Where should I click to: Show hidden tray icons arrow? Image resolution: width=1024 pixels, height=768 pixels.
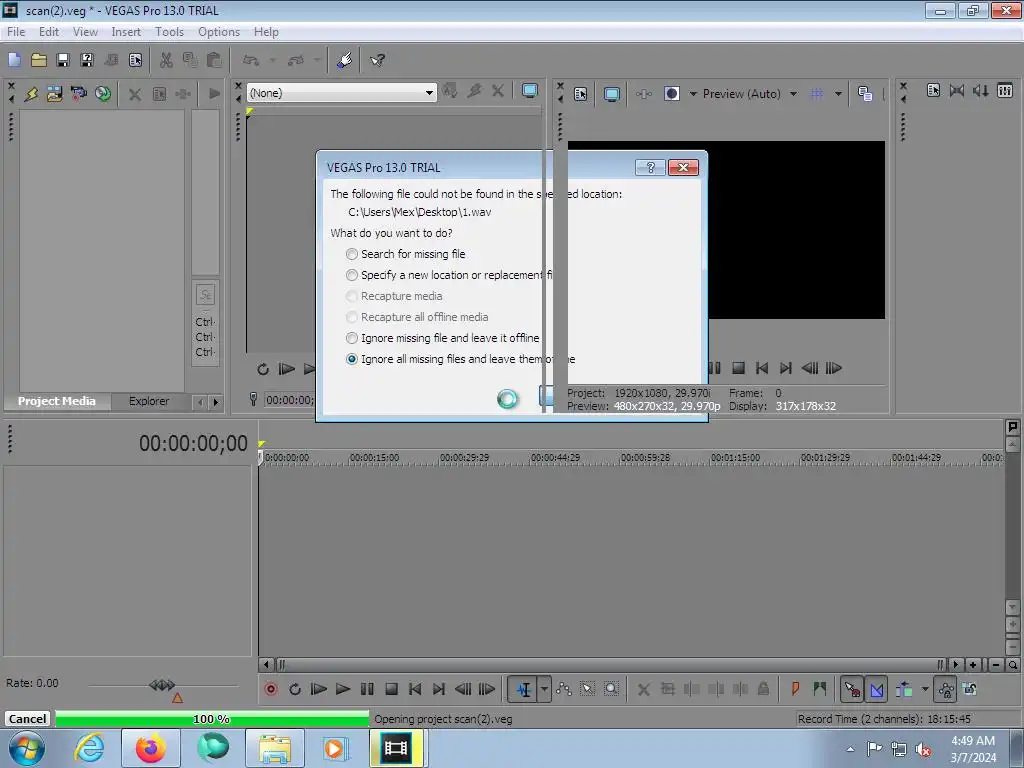(850, 750)
